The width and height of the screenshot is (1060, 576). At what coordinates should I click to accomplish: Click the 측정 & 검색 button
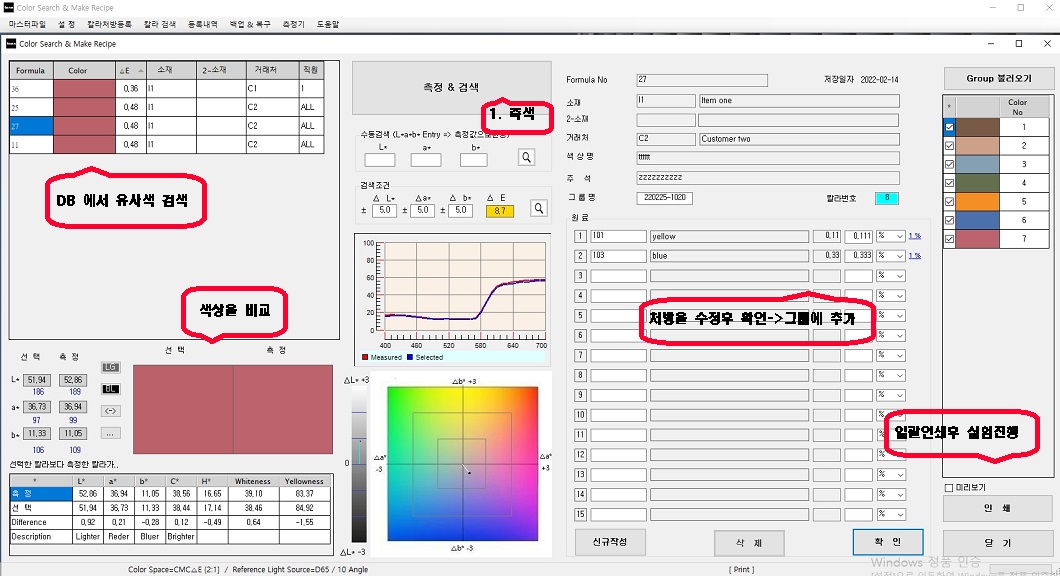click(451, 87)
